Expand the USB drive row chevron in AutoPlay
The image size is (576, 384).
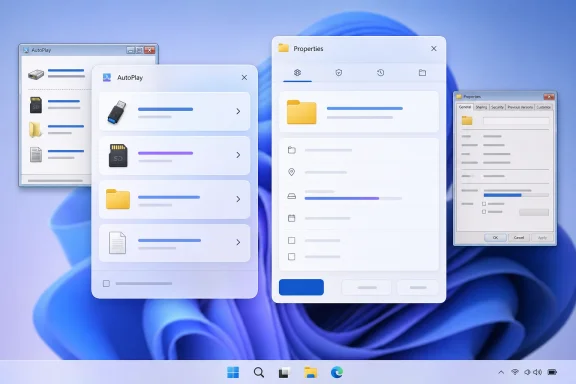click(238, 111)
